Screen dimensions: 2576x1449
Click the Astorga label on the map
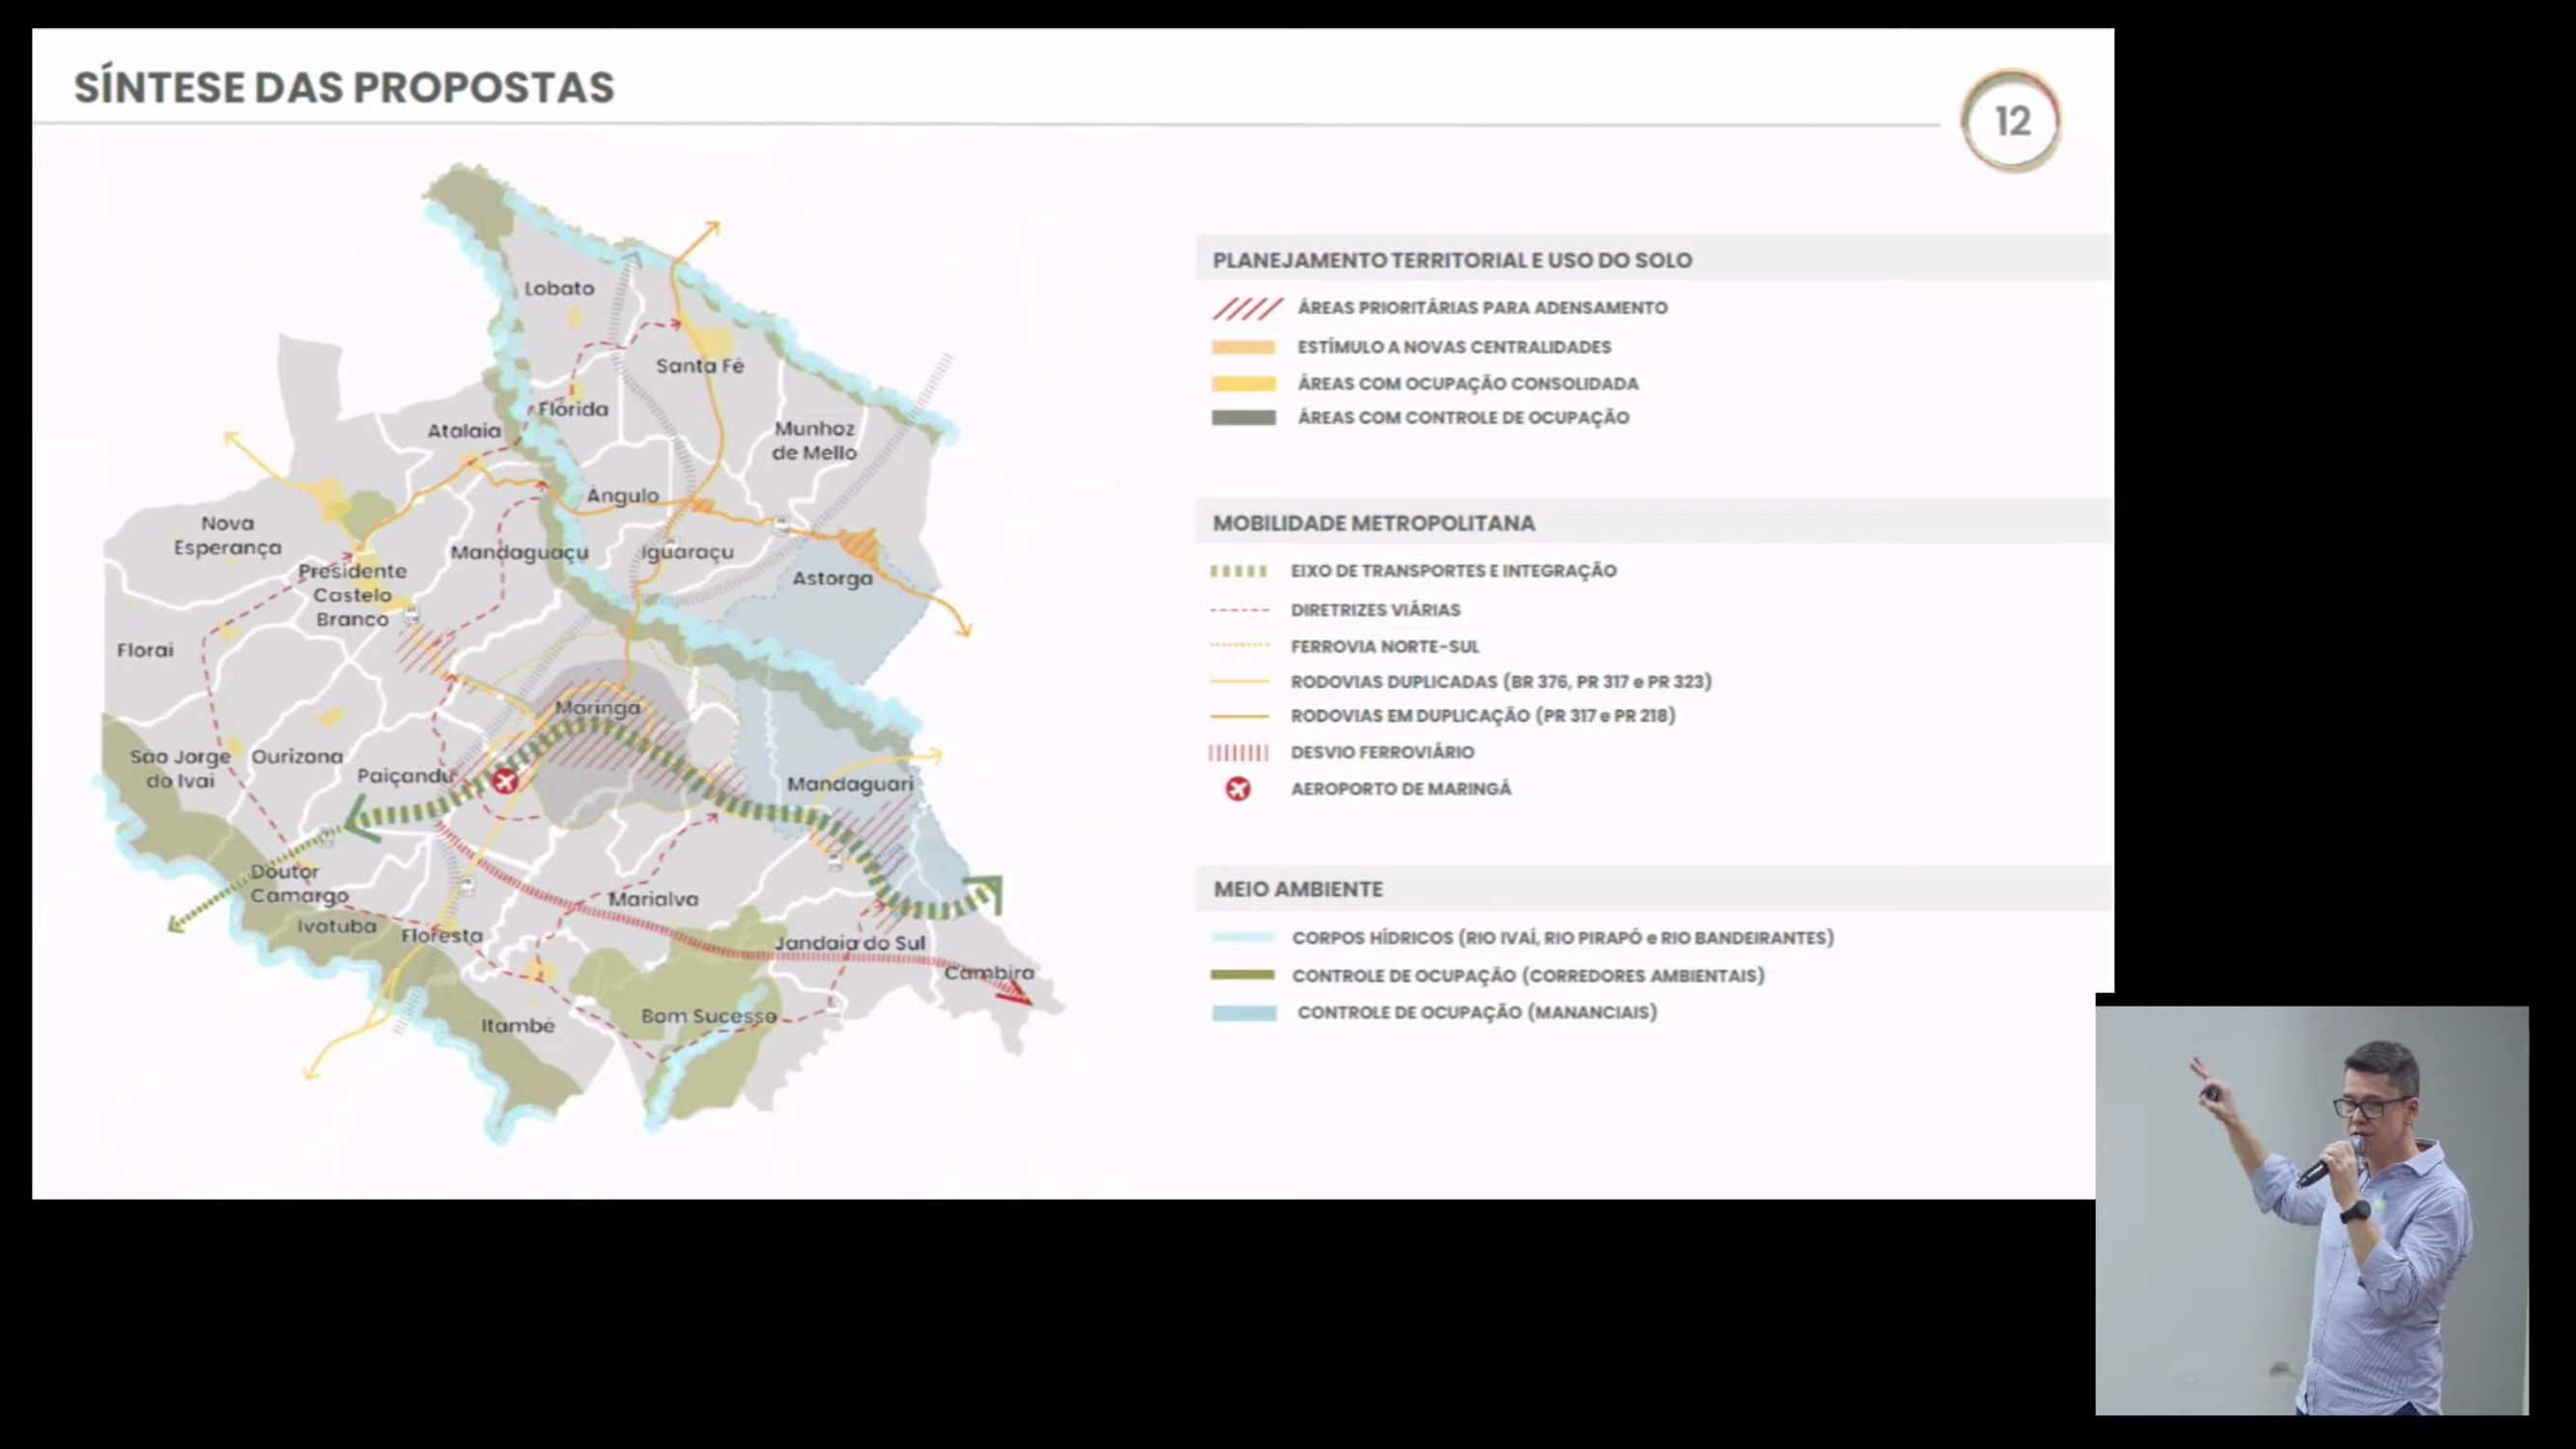832,578
